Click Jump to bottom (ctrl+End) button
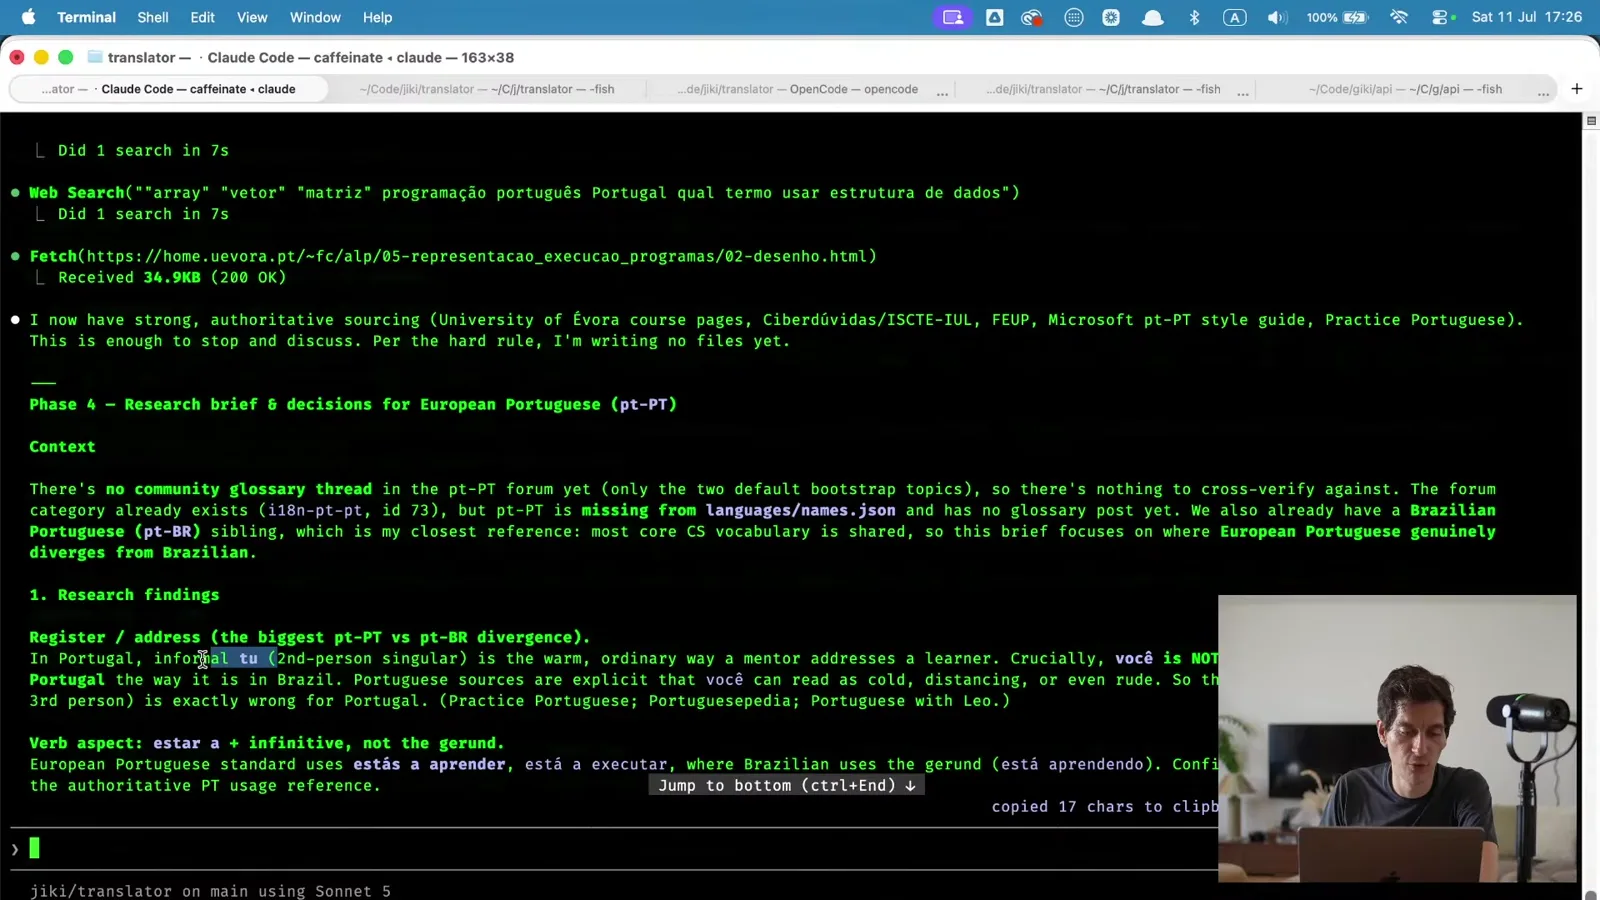1600x900 pixels. tap(787, 786)
